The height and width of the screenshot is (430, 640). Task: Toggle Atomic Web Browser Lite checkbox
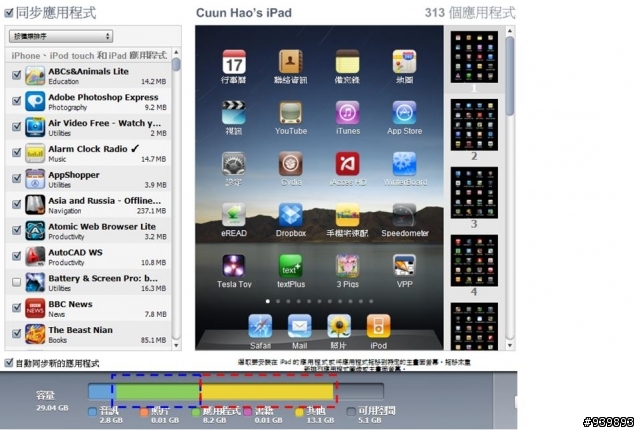pyautogui.click(x=16, y=230)
